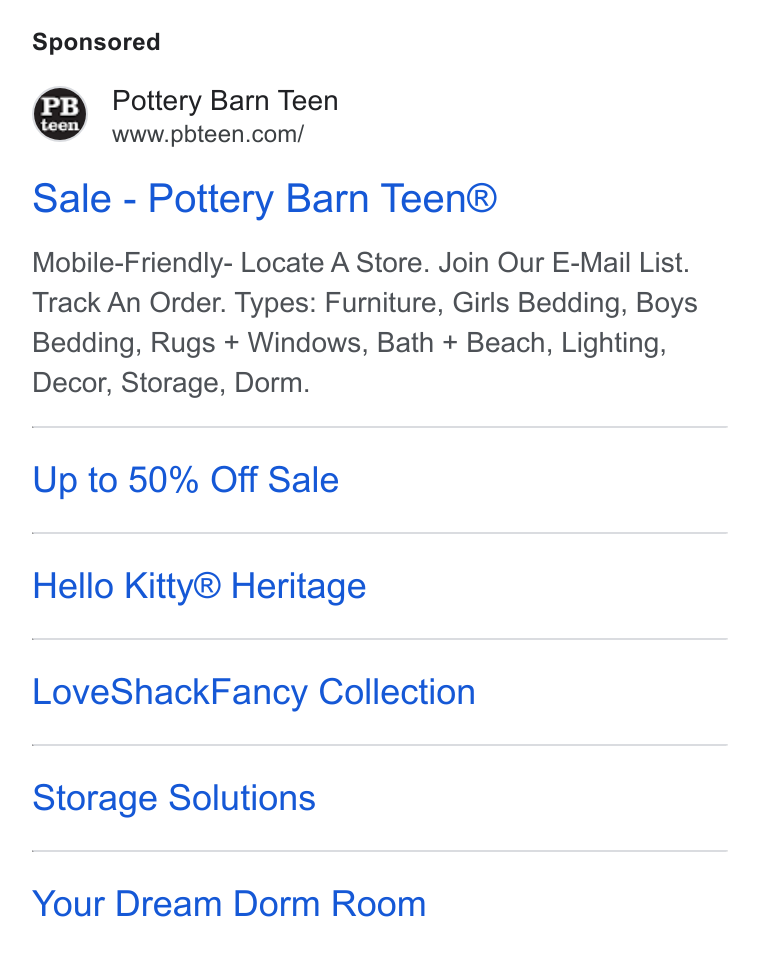The height and width of the screenshot is (956, 760).
Task: Click Track An Order in the description
Action: point(129,303)
